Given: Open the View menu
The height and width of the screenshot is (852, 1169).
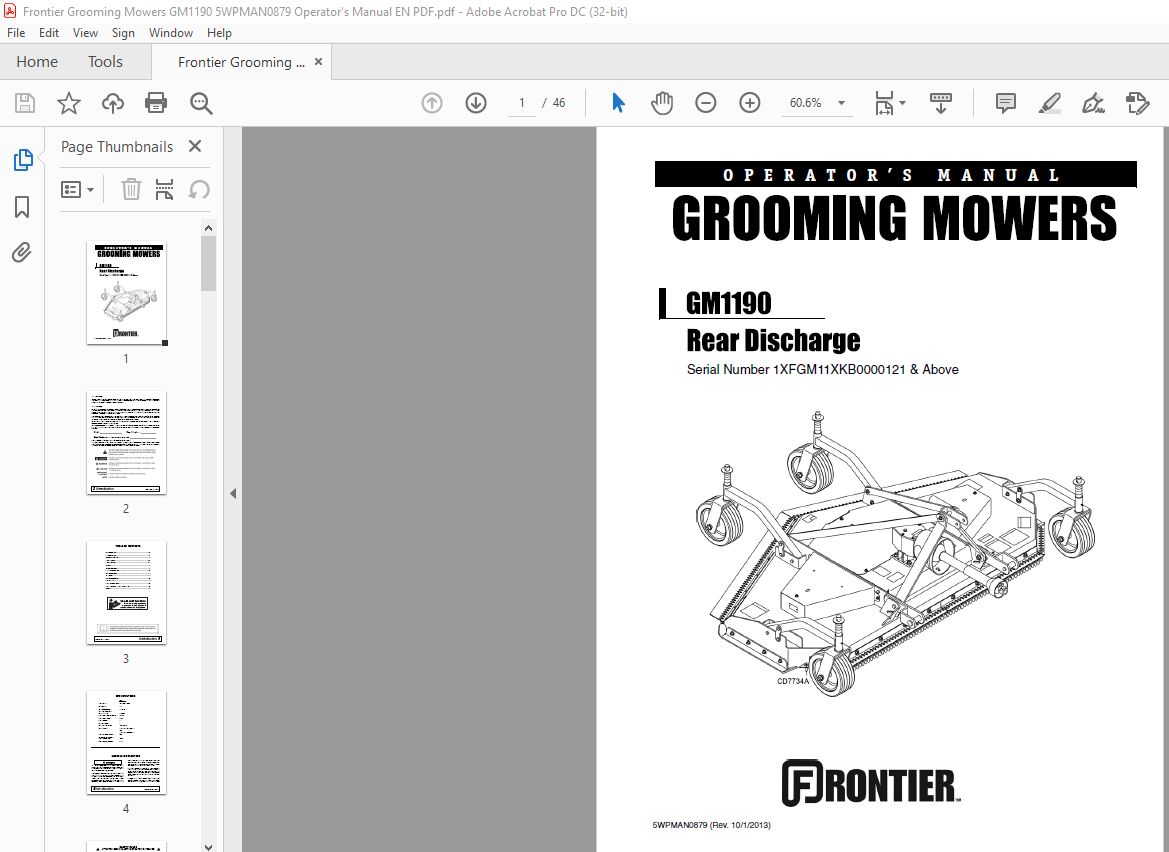Looking at the screenshot, I should [85, 33].
